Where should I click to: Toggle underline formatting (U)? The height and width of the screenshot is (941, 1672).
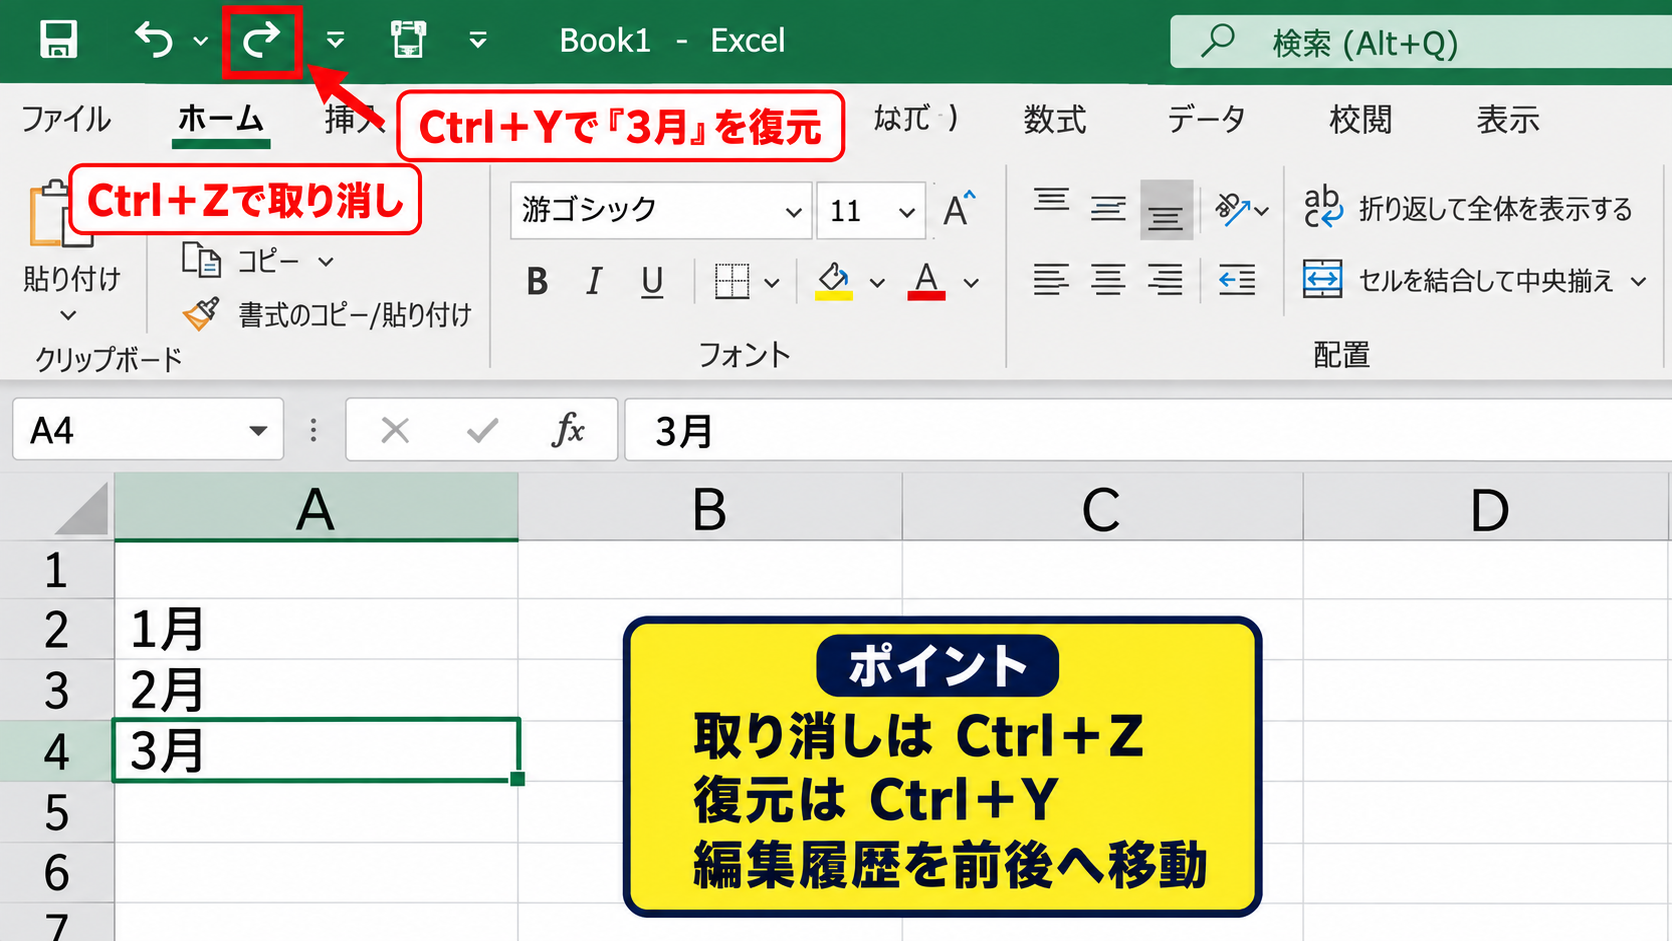pyautogui.click(x=652, y=282)
